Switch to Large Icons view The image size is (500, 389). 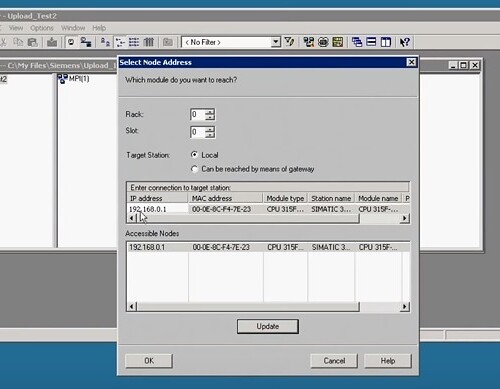(105, 42)
